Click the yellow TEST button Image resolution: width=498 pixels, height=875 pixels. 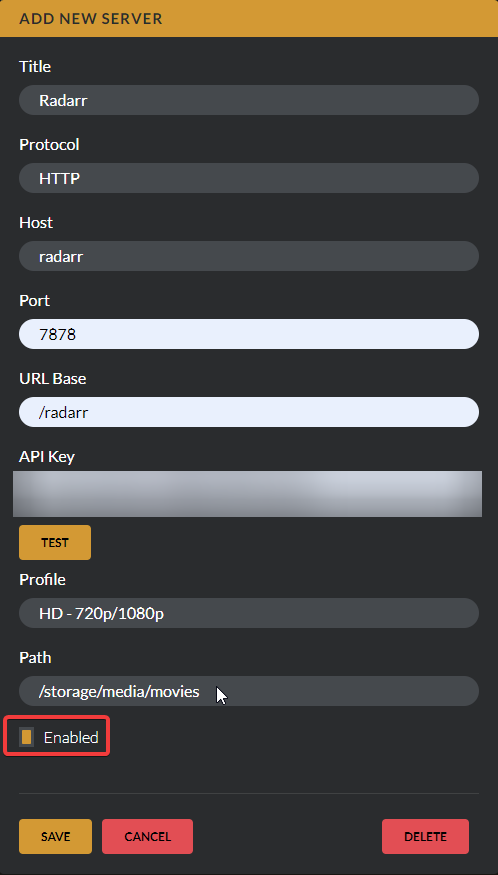(x=55, y=542)
